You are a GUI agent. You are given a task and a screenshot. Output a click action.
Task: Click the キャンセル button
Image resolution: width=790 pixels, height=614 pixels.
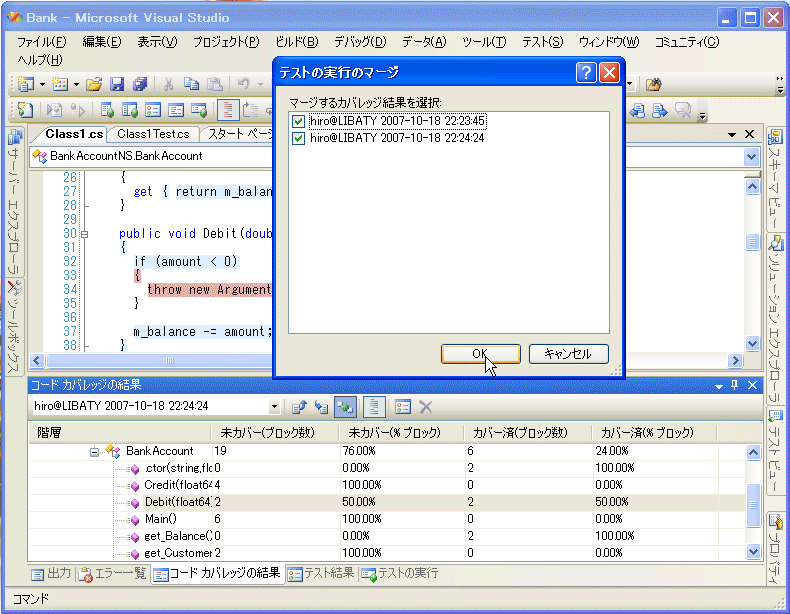[x=568, y=354]
